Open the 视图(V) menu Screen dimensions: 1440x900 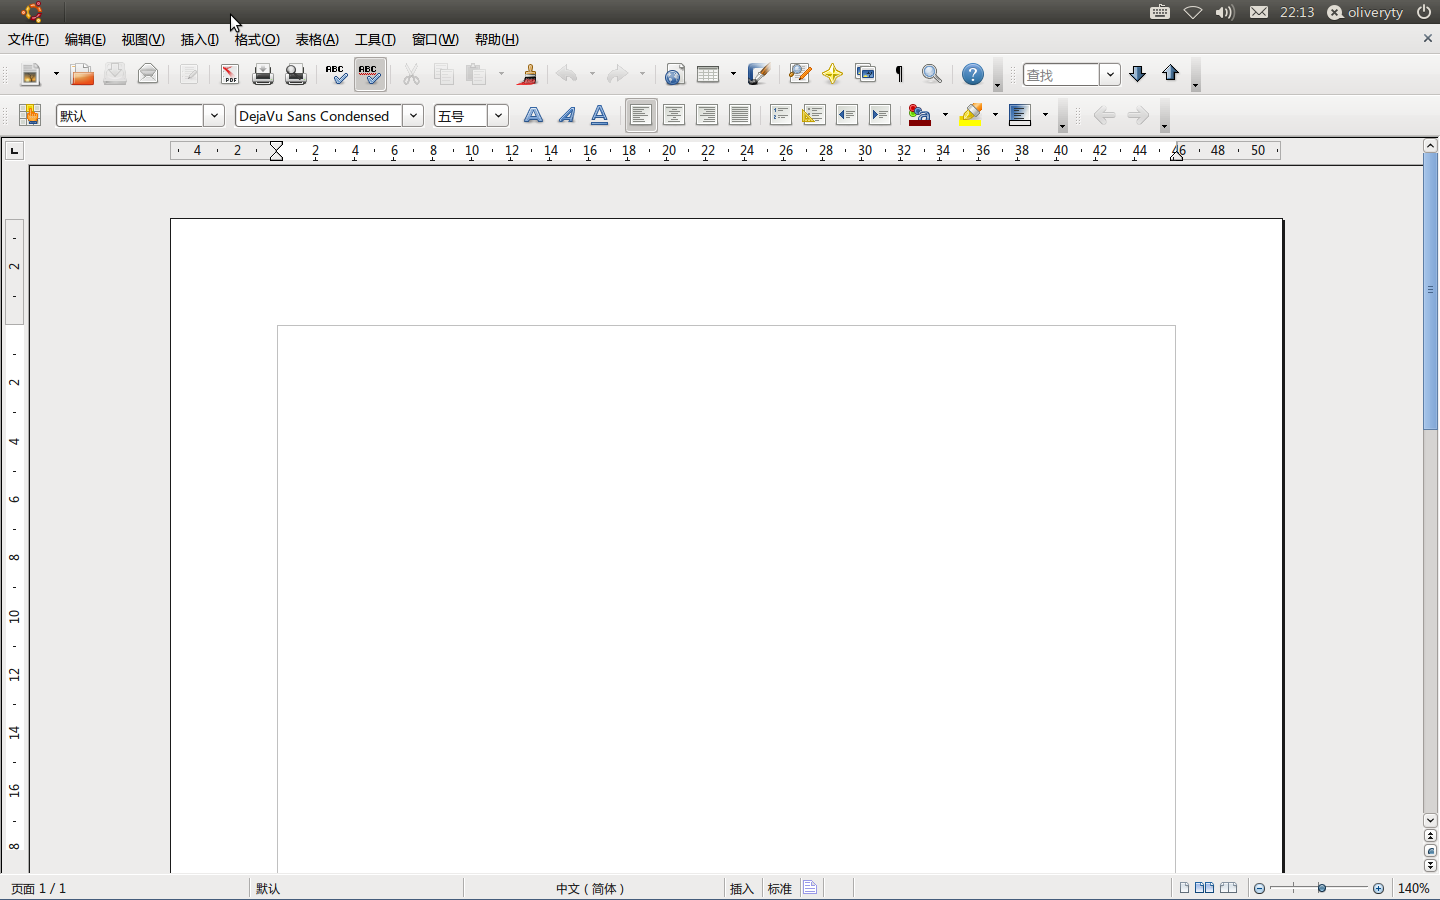click(x=143, y=40)
